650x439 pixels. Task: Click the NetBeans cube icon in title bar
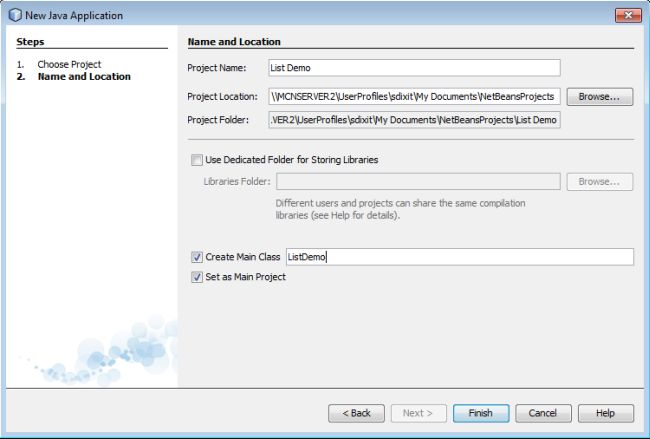[15, 15]
